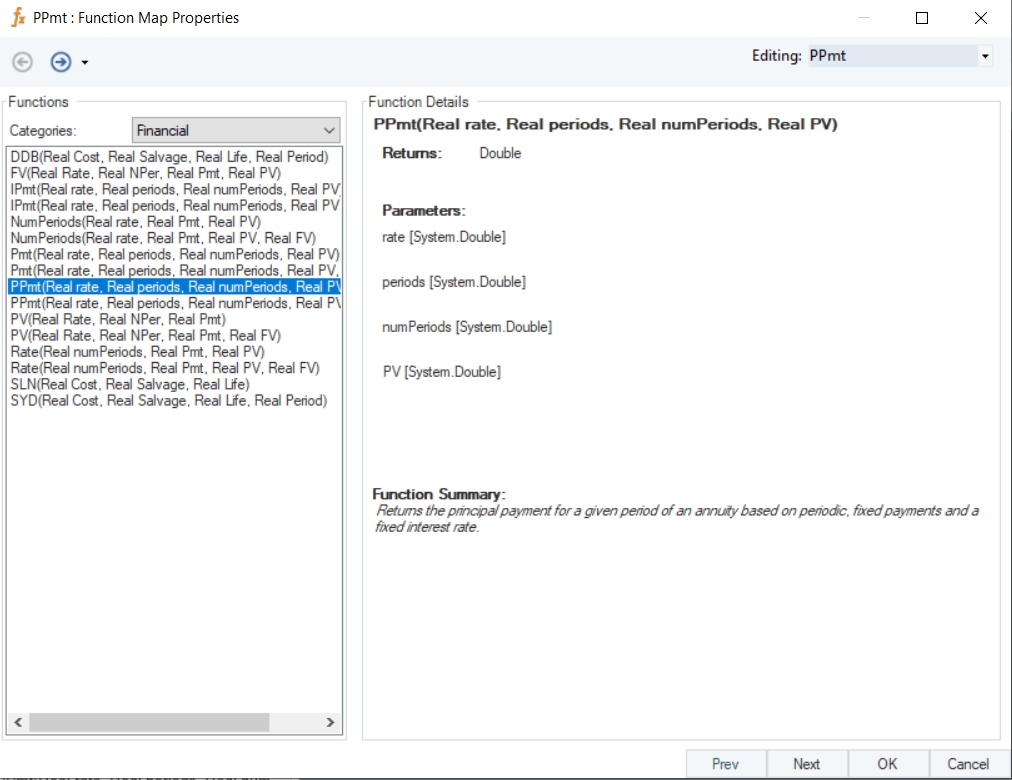Select SLN(Real Cost, Real Salvage, Real Life)

(130, 384)
